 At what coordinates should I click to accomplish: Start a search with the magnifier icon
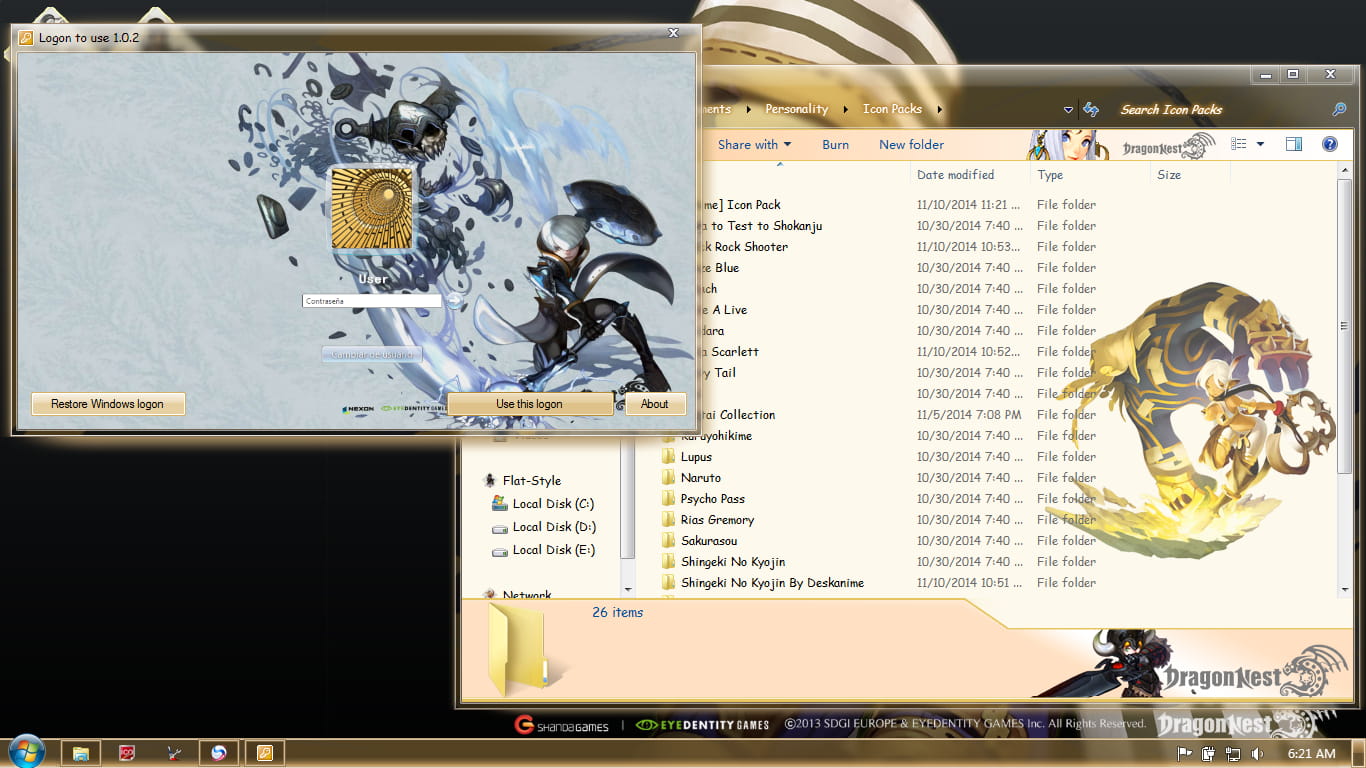[x=1338, y=109]
